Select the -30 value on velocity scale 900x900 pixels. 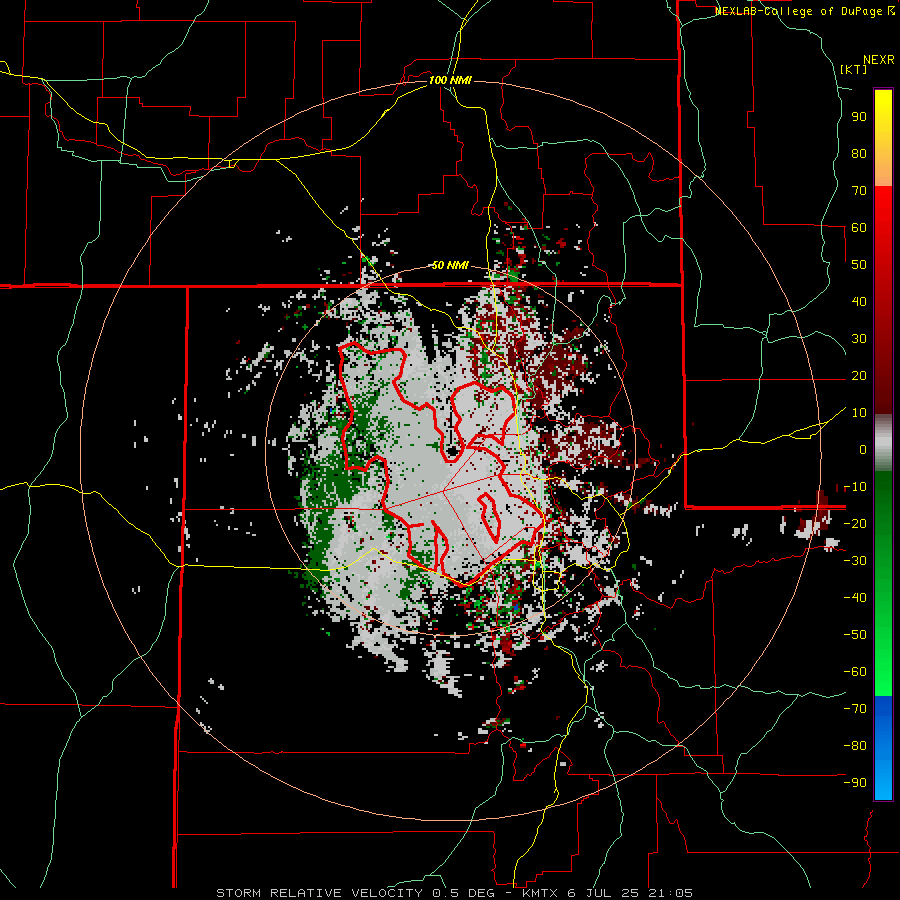pos(855,561)
